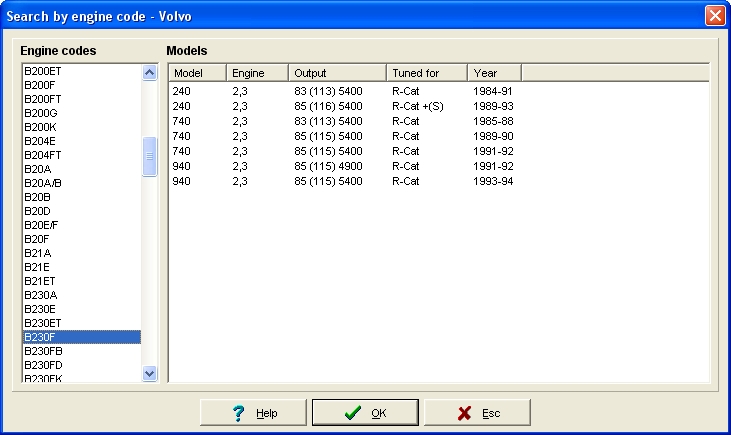This screenshot has width=731, height=435.
Task: Select engine code B230ET
Action: point(82,323)
